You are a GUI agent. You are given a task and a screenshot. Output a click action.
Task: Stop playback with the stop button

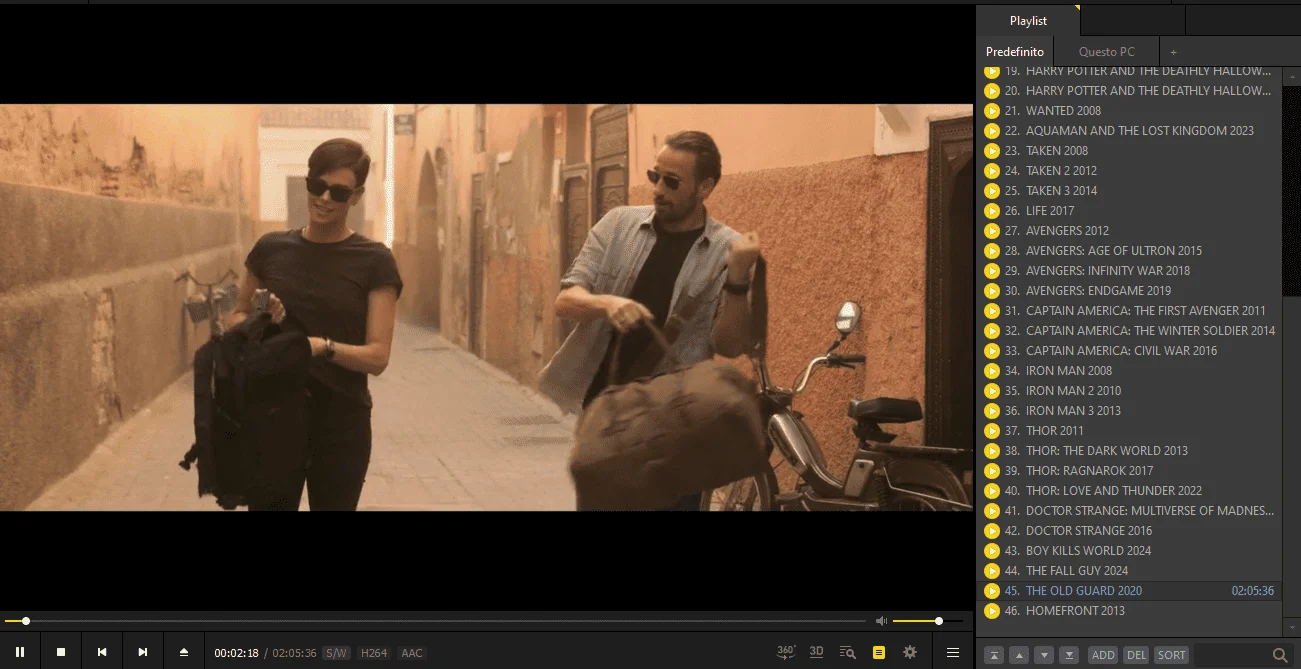[61, 652]
